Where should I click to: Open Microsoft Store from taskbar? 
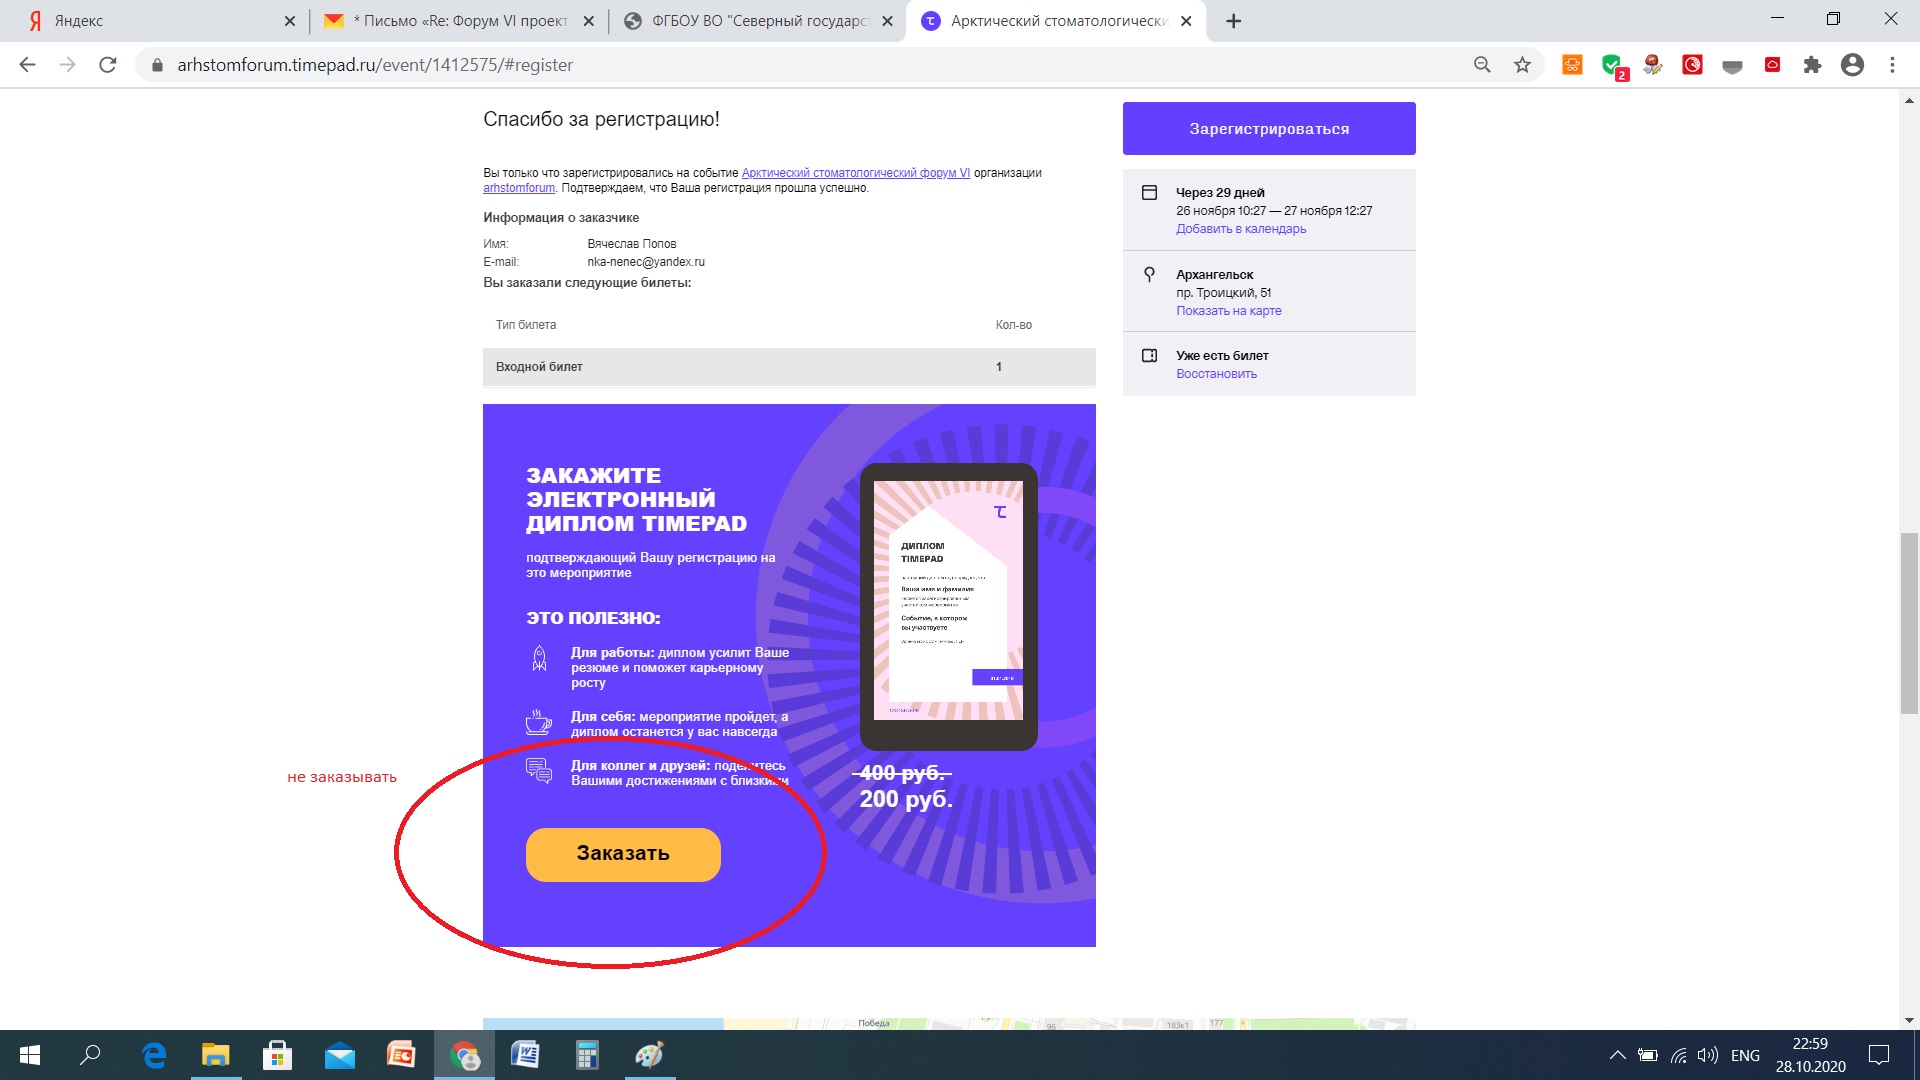pos(277,1055)
